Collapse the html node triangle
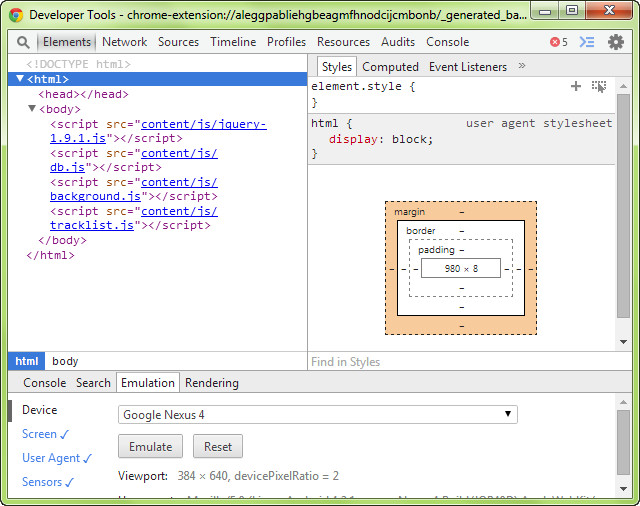The image size is (640, 506). (20, 78)
